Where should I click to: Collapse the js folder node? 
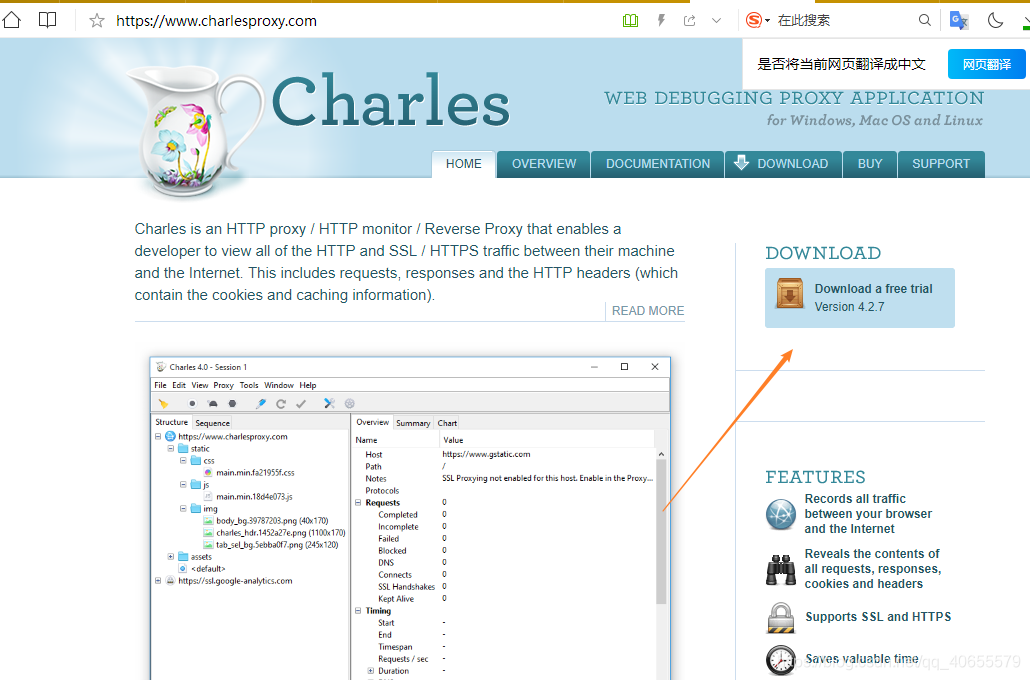[183, 484]
